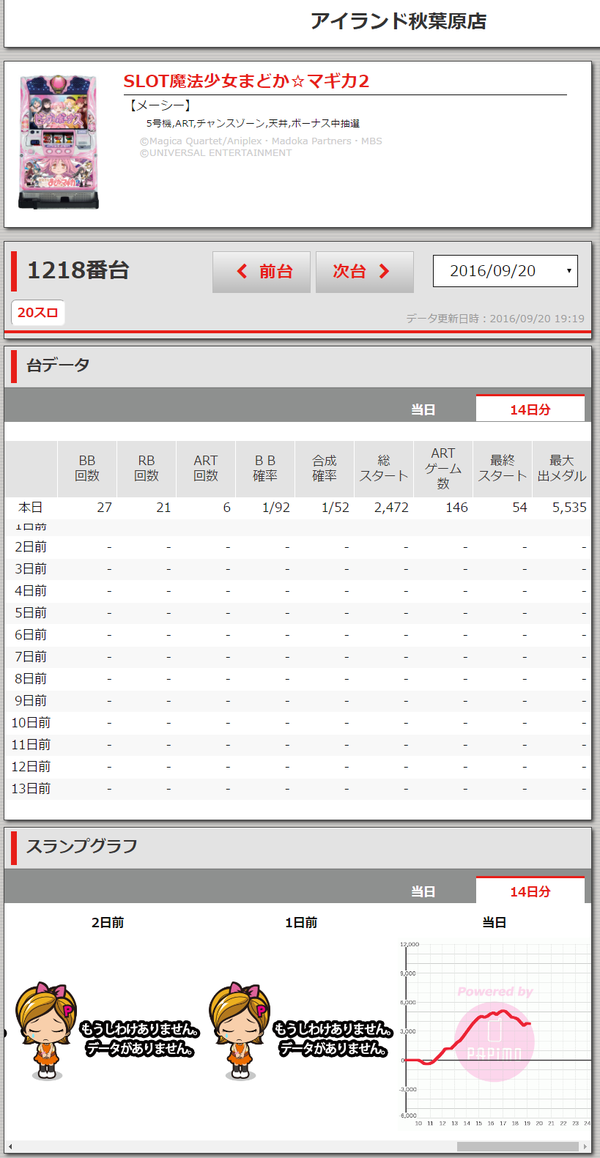This screenshot has width=600, height=1158.
Task: Click the 1218番台 machine number heading
Action: (78, 271)
